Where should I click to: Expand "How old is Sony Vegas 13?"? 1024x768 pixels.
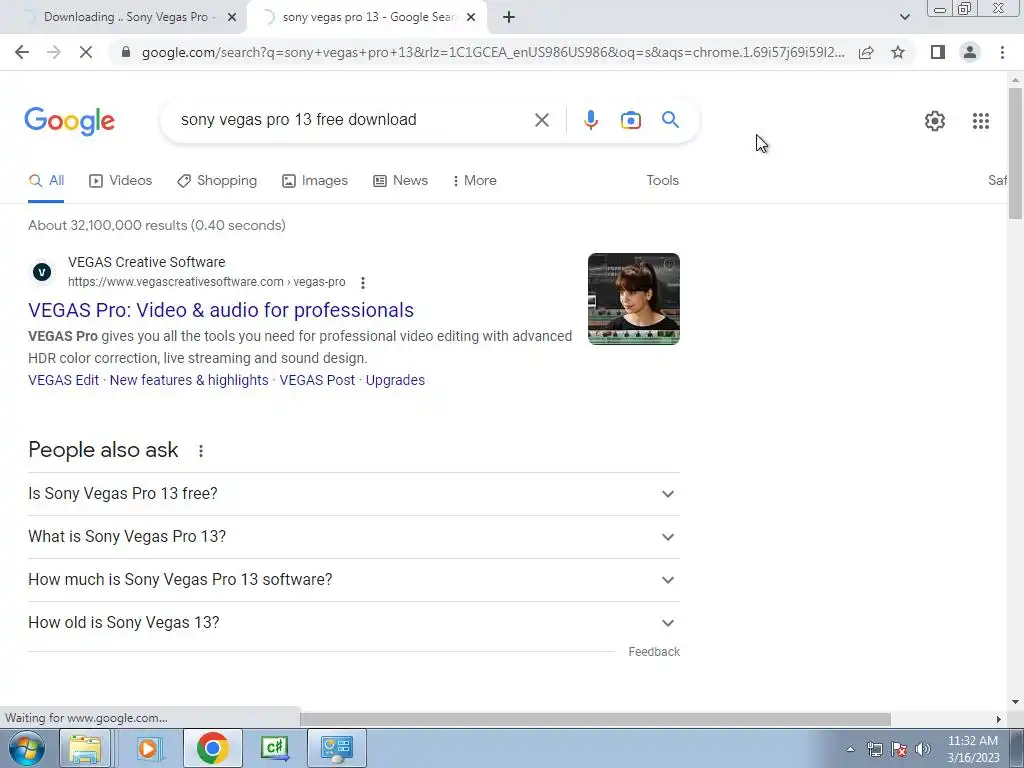tap(353, 623)
